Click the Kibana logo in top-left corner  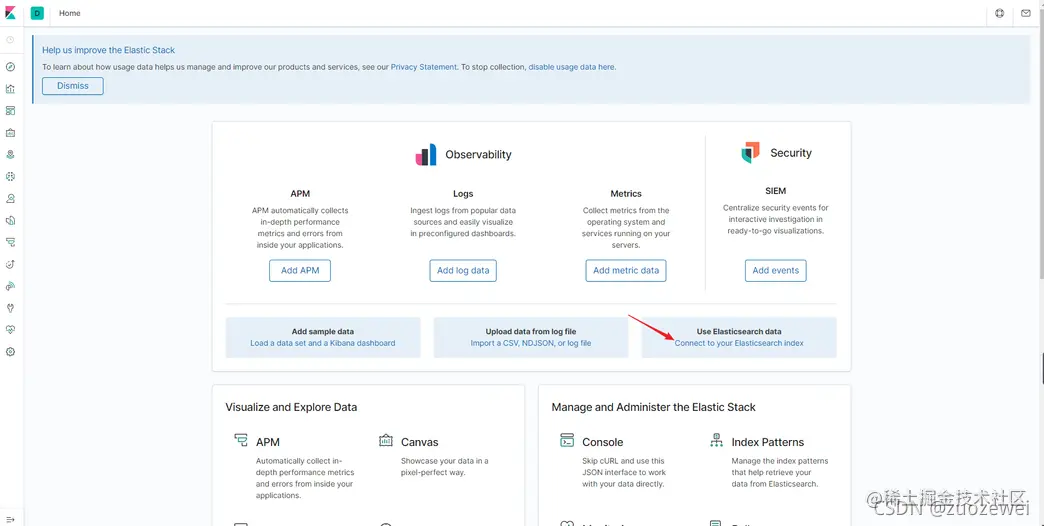coord(11,13)
